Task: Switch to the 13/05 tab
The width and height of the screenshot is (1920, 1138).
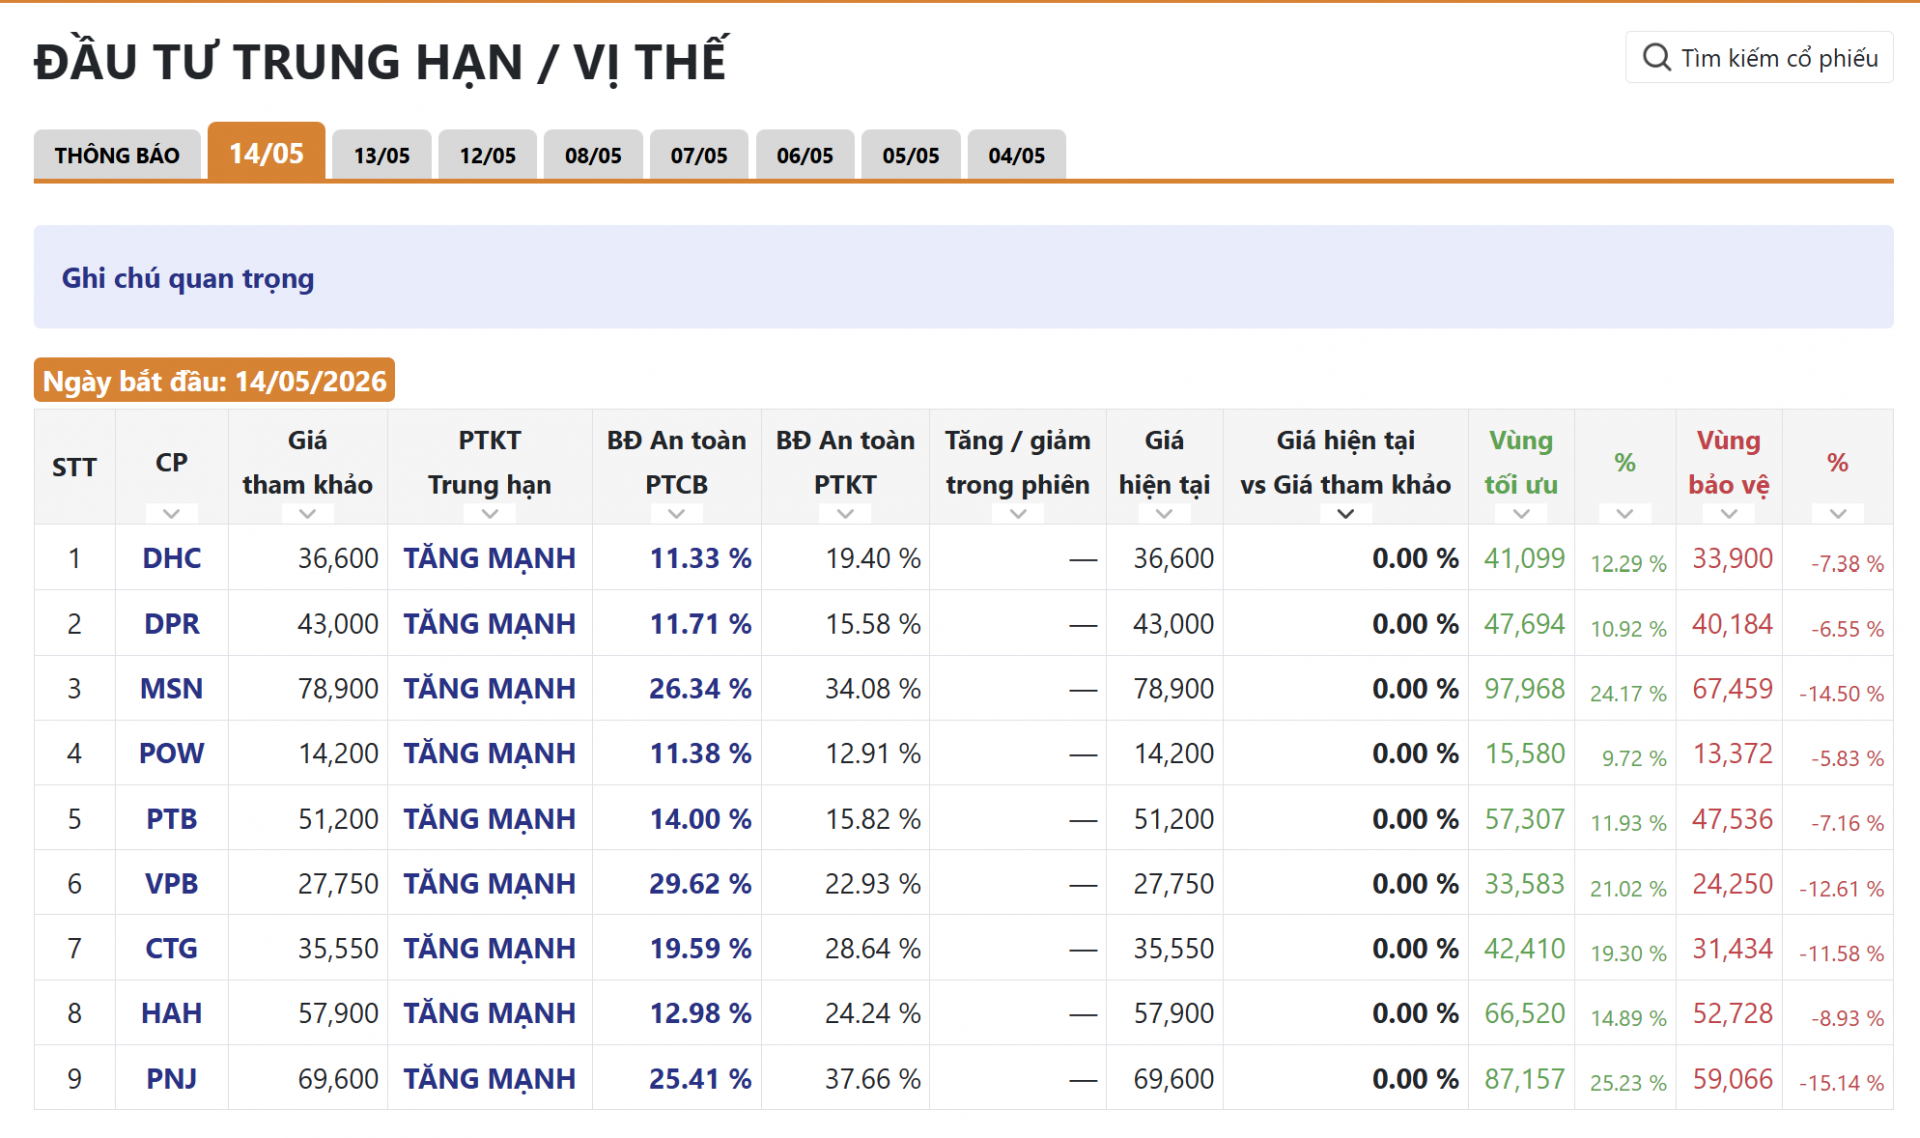Action: pos(382,155)
